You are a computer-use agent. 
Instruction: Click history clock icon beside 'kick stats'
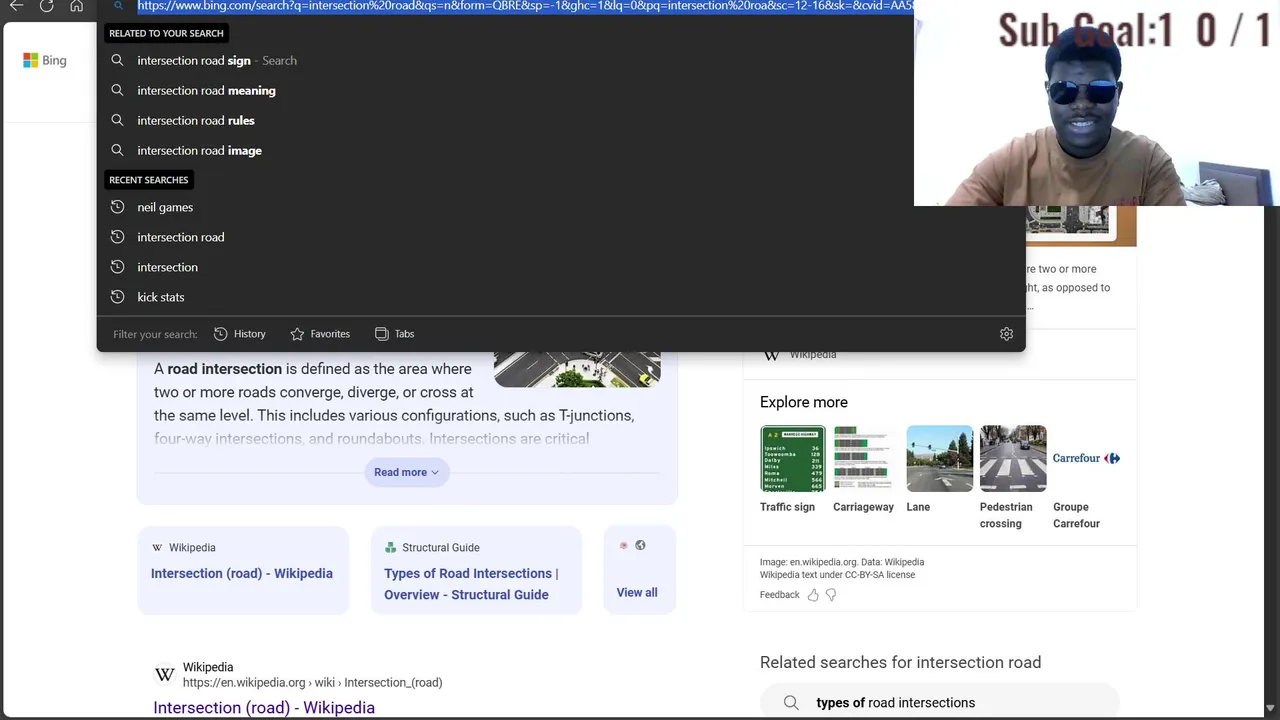(117, 297)
